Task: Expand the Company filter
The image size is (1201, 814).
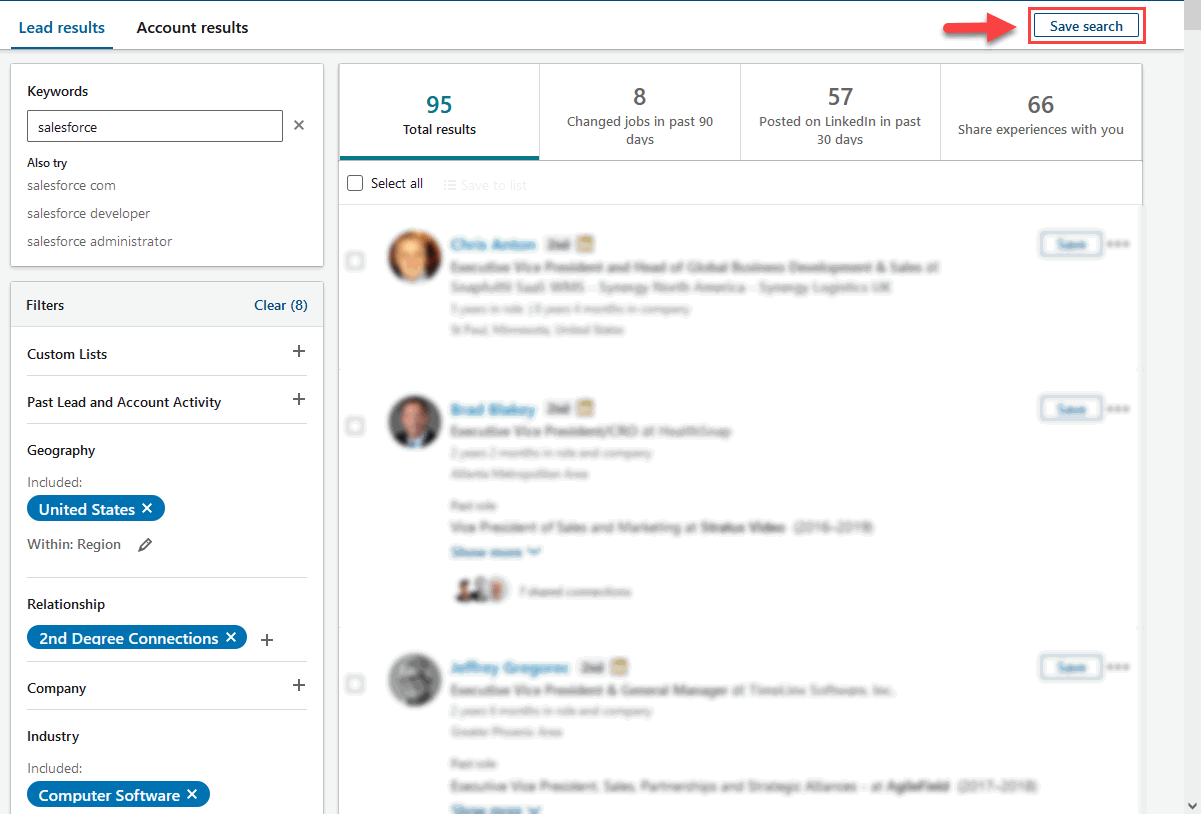Action: (x=298, y=686)
